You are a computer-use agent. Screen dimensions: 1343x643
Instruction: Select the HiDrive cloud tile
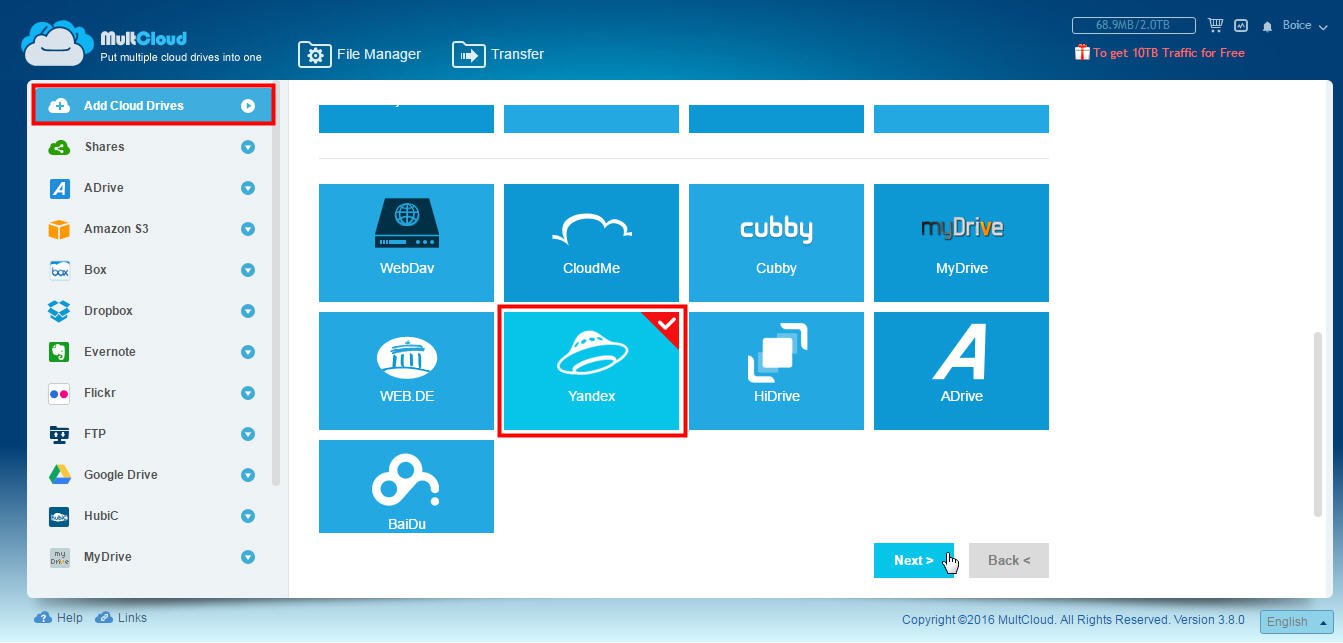click(x=776, y=371)
